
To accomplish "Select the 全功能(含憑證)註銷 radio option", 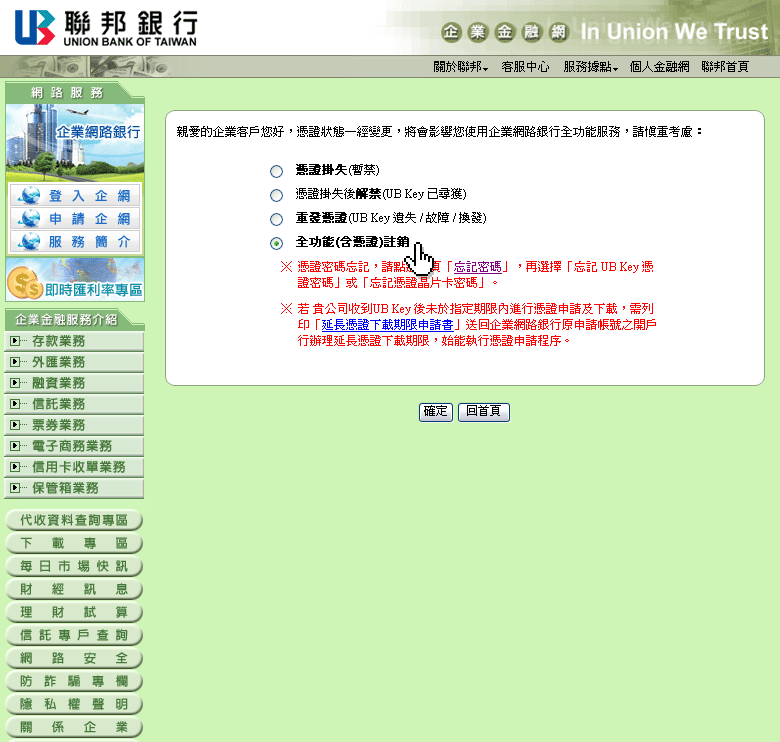I will click(x=276, y=243).
